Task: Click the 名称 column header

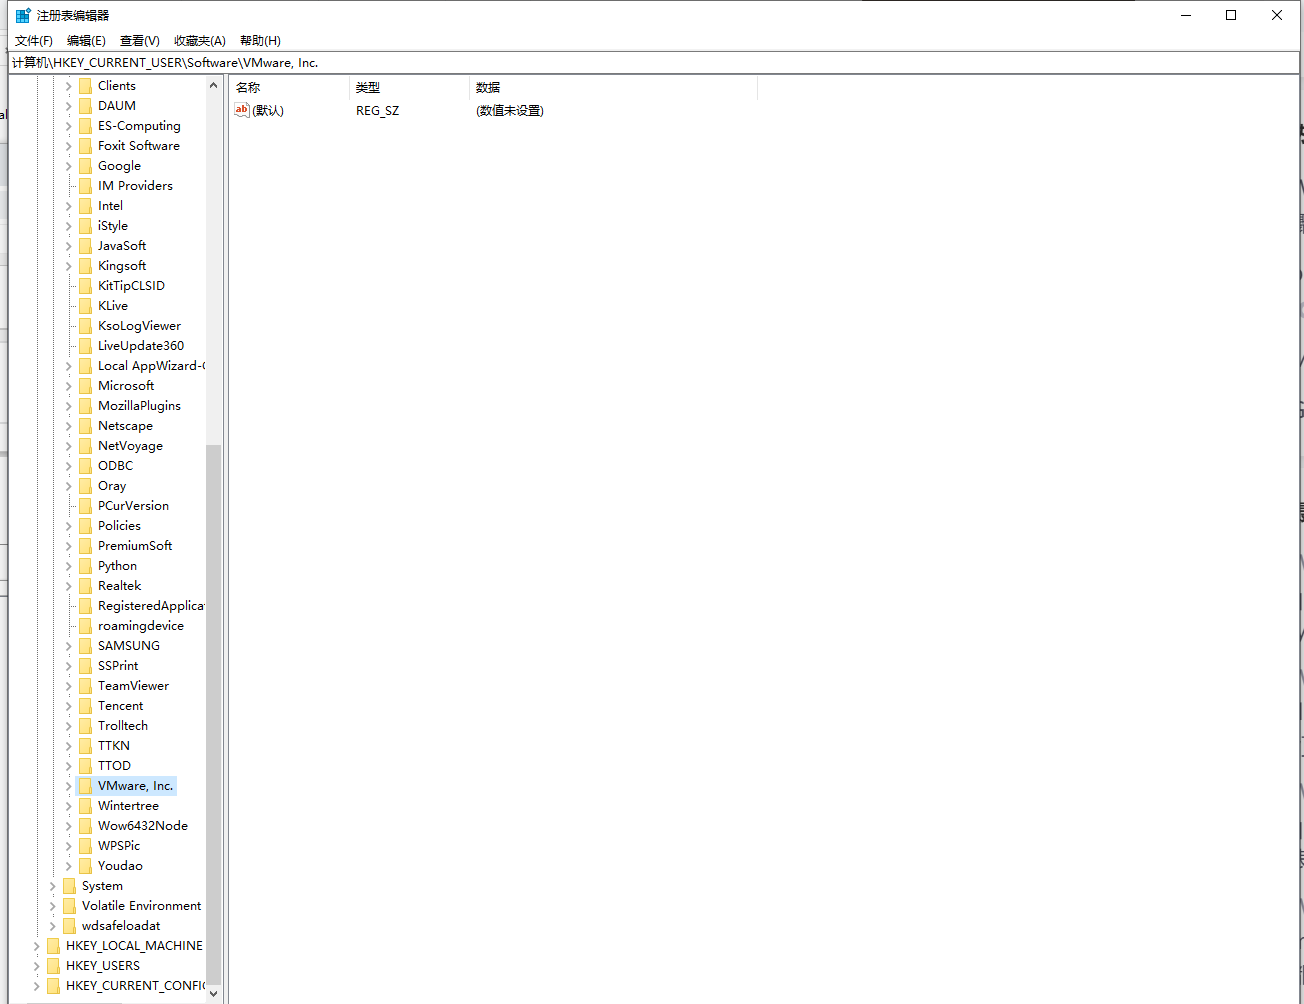Action: pos(289,88)
